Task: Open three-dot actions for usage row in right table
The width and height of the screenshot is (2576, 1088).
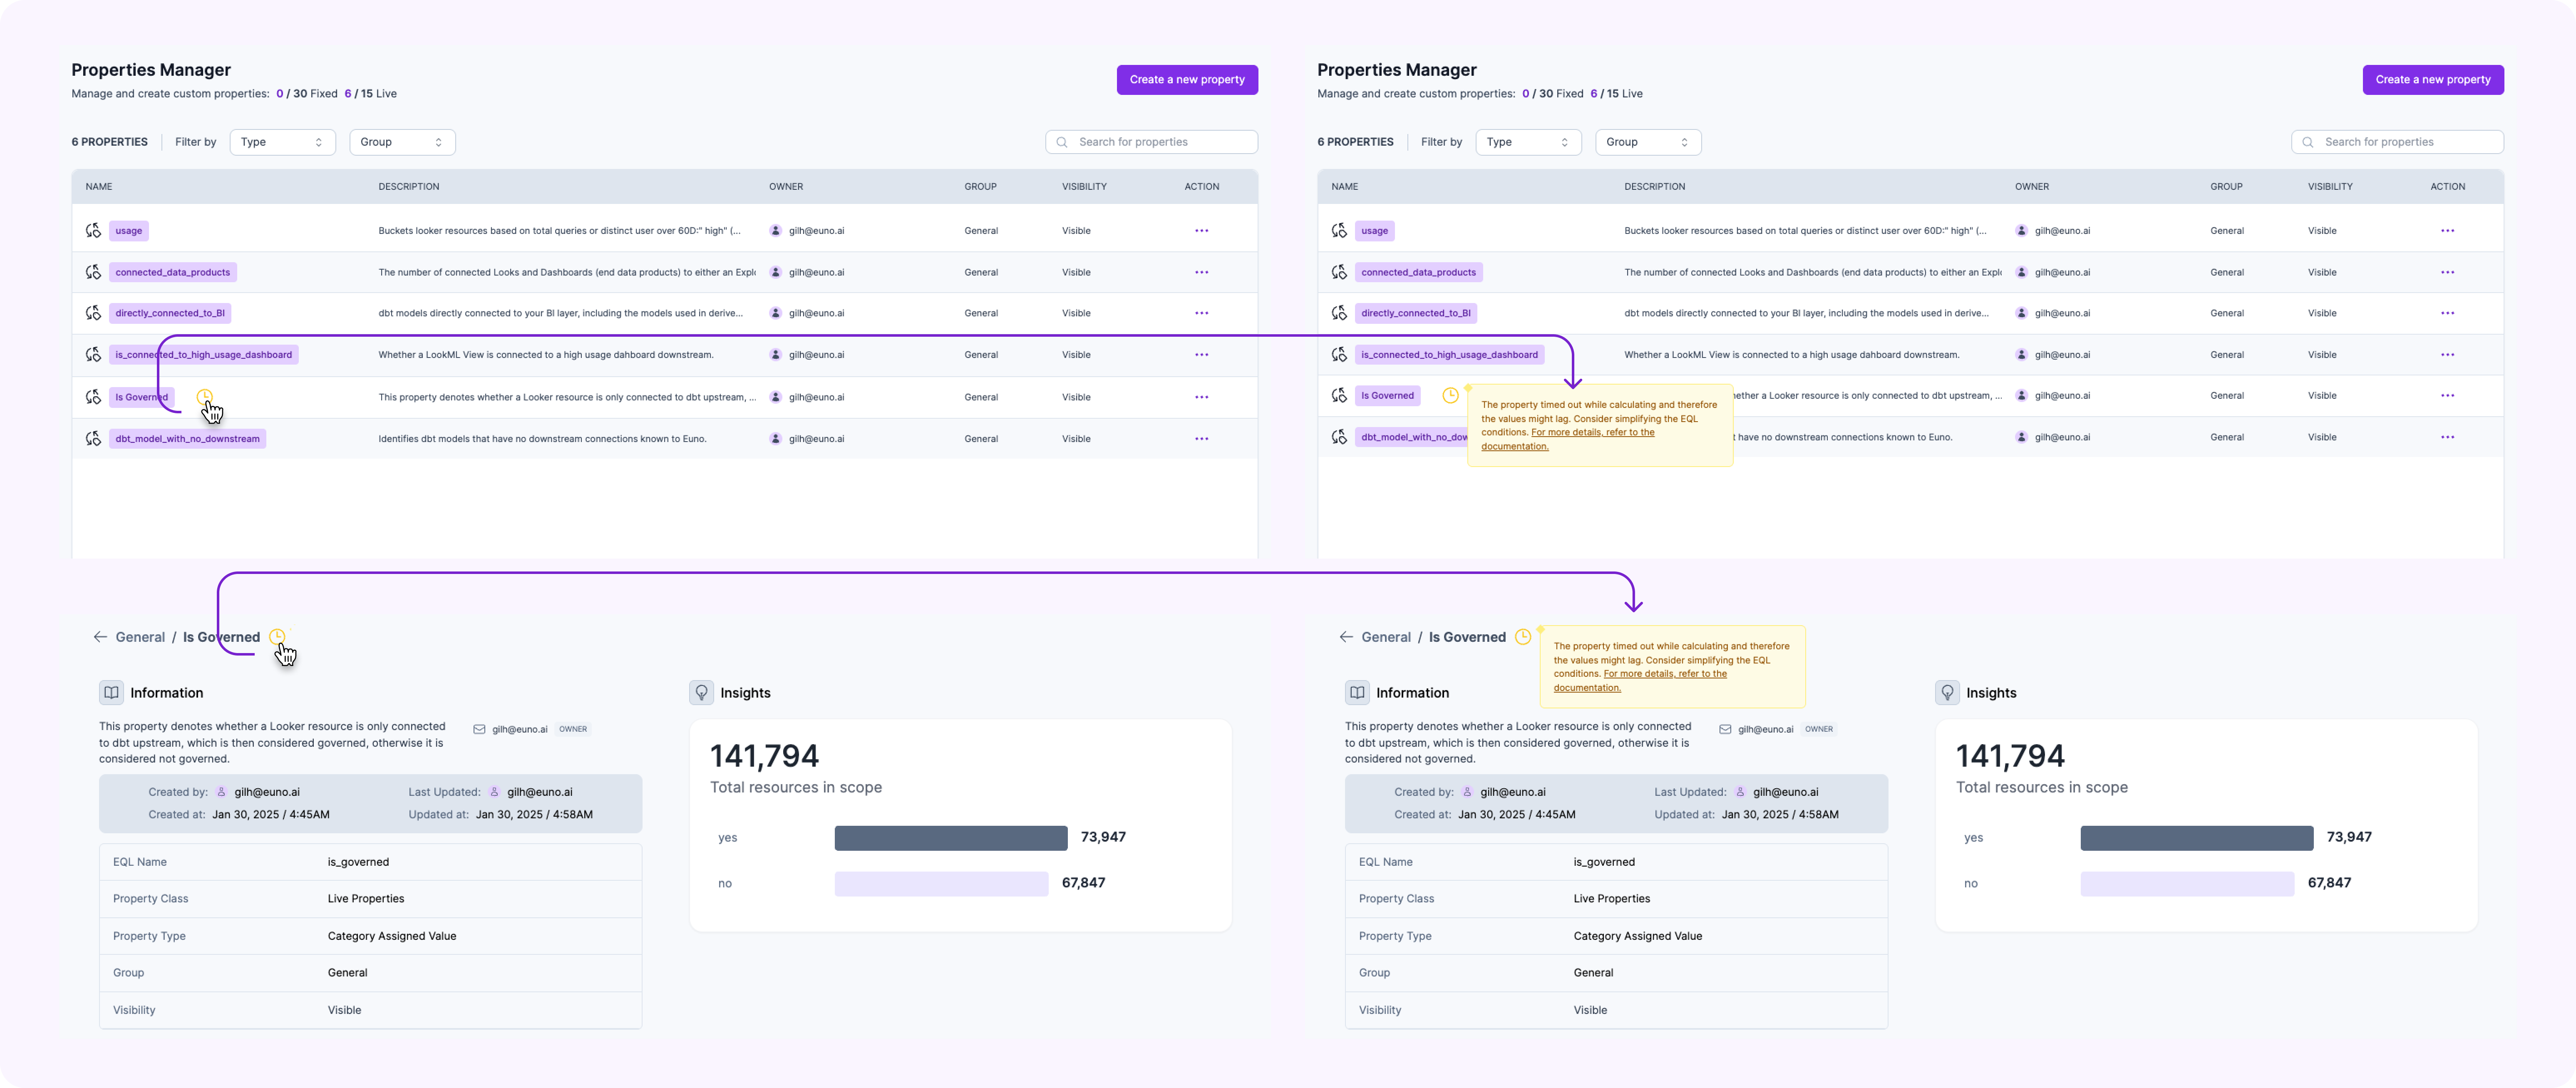Action: pyautogui.click(x=2447, y=231)
